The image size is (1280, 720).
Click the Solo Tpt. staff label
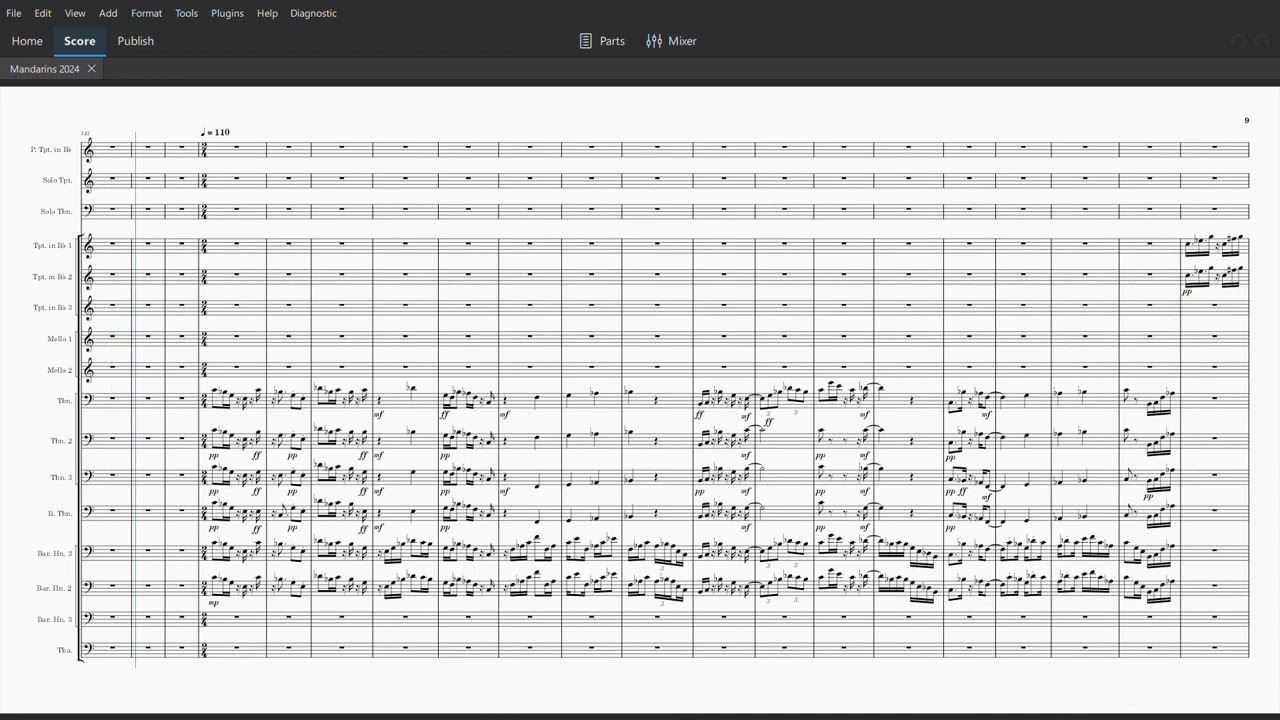pyautogui.click(x=57, y=181)
